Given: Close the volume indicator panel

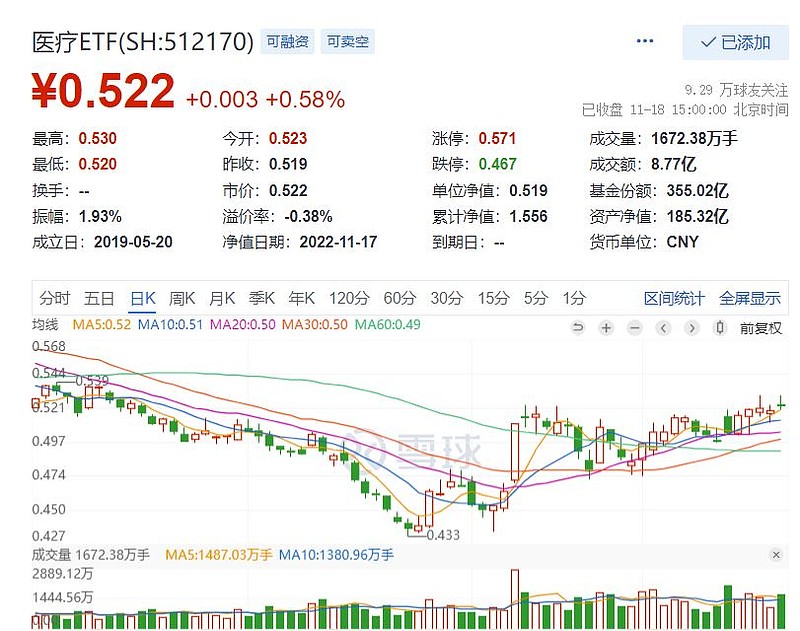Looking at the screenshot, I should (x=776, y=554).
